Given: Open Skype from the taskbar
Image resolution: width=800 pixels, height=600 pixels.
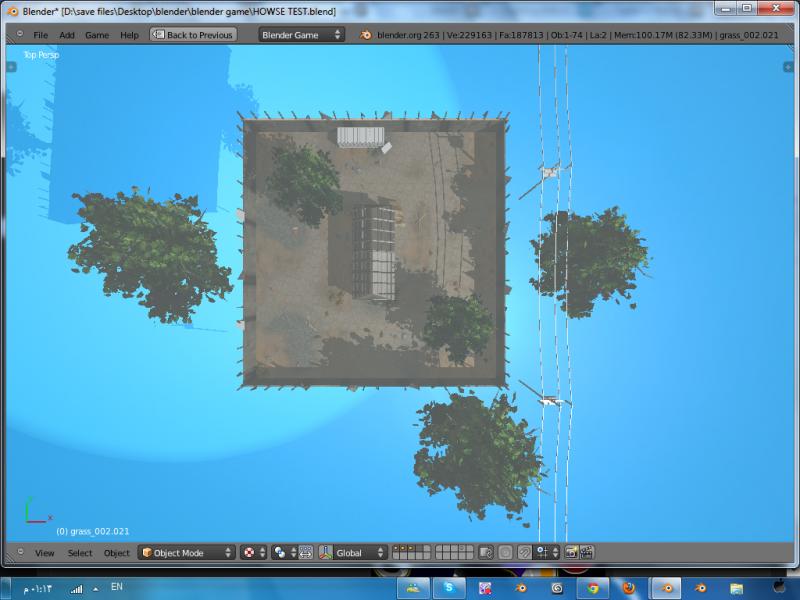Looking at the screenshot, I should pos(449,588).
